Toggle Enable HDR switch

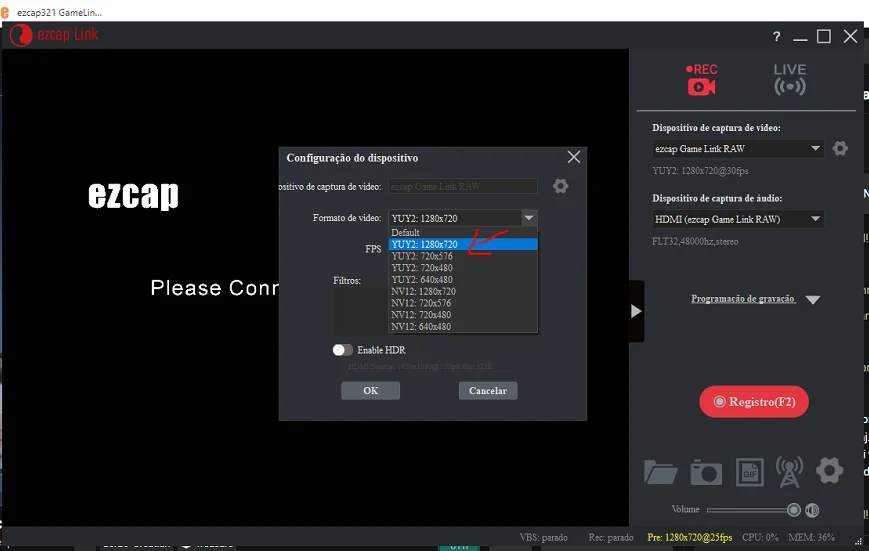click(343, 350)
